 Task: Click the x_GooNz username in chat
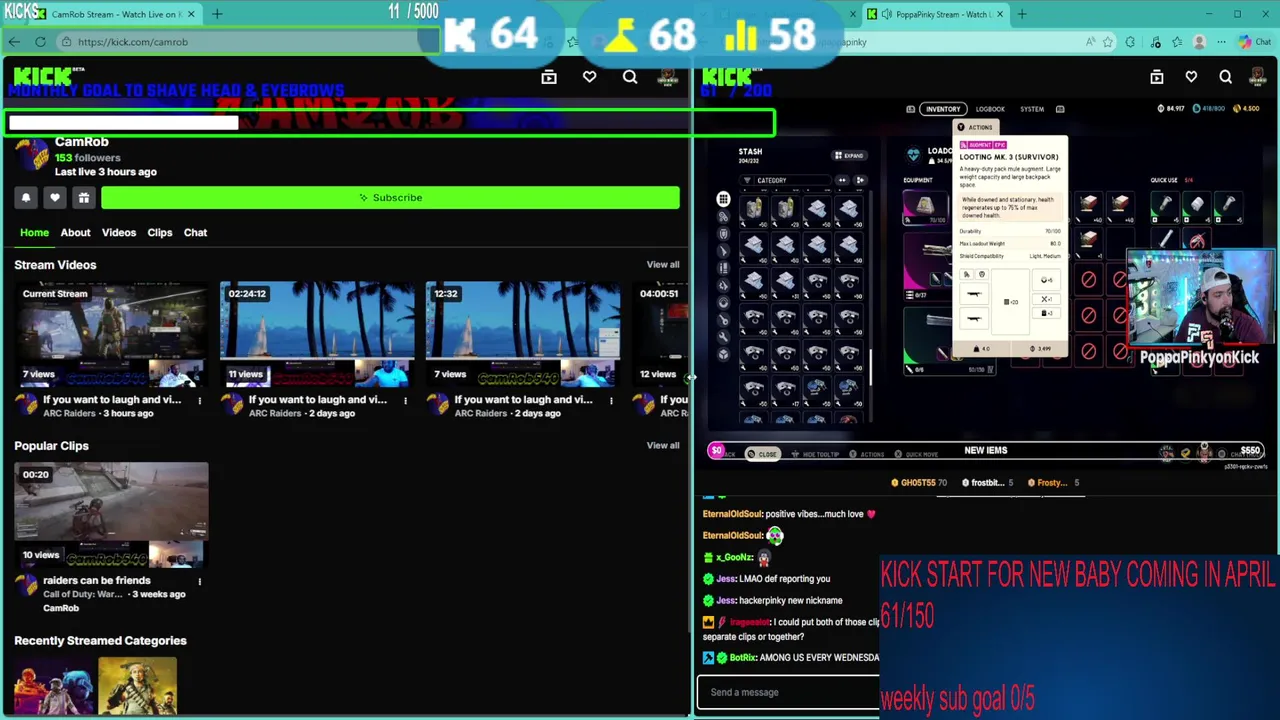tap(734, 557)
